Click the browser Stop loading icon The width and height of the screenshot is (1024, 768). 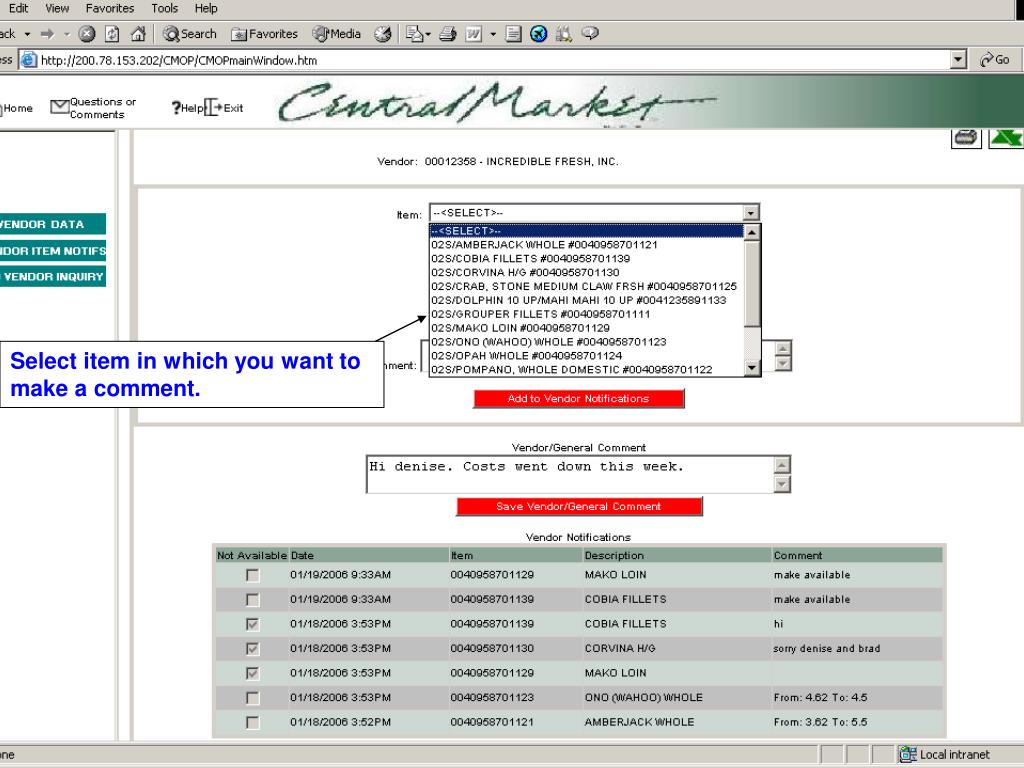[x=87, y=34]
